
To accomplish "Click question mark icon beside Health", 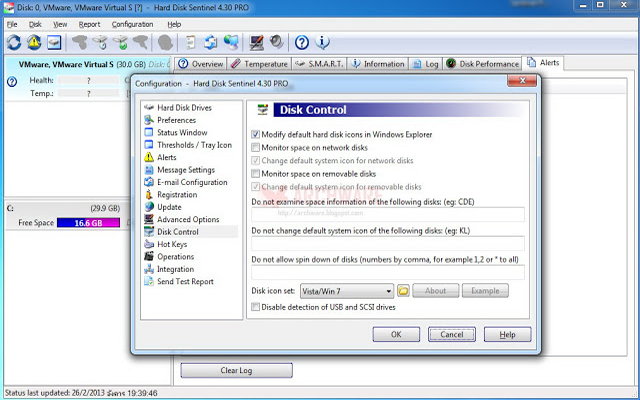I will click(12, 82).
